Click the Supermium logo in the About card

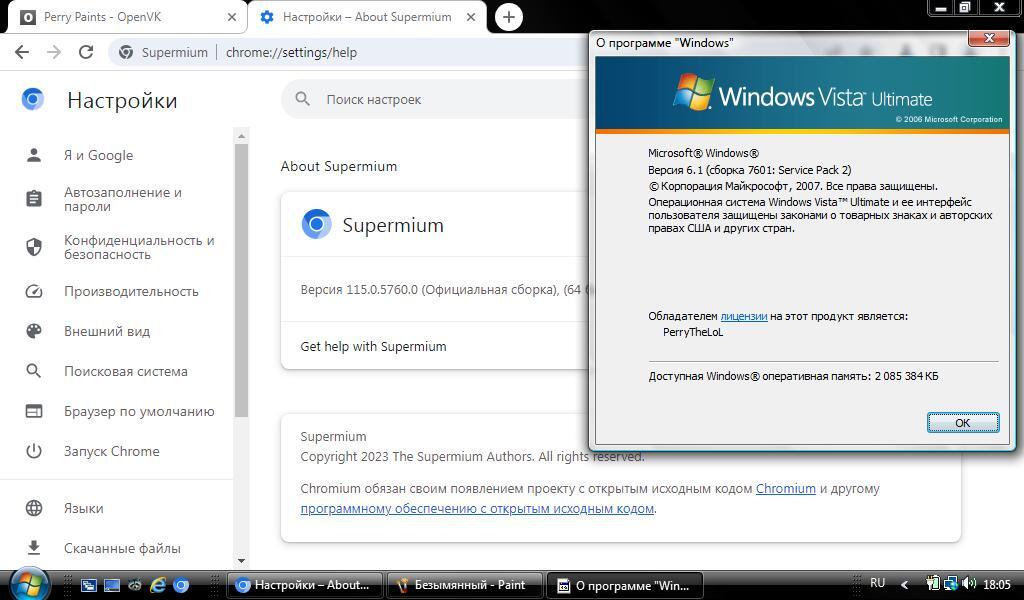pyautogui.click(x=317, y=225)
